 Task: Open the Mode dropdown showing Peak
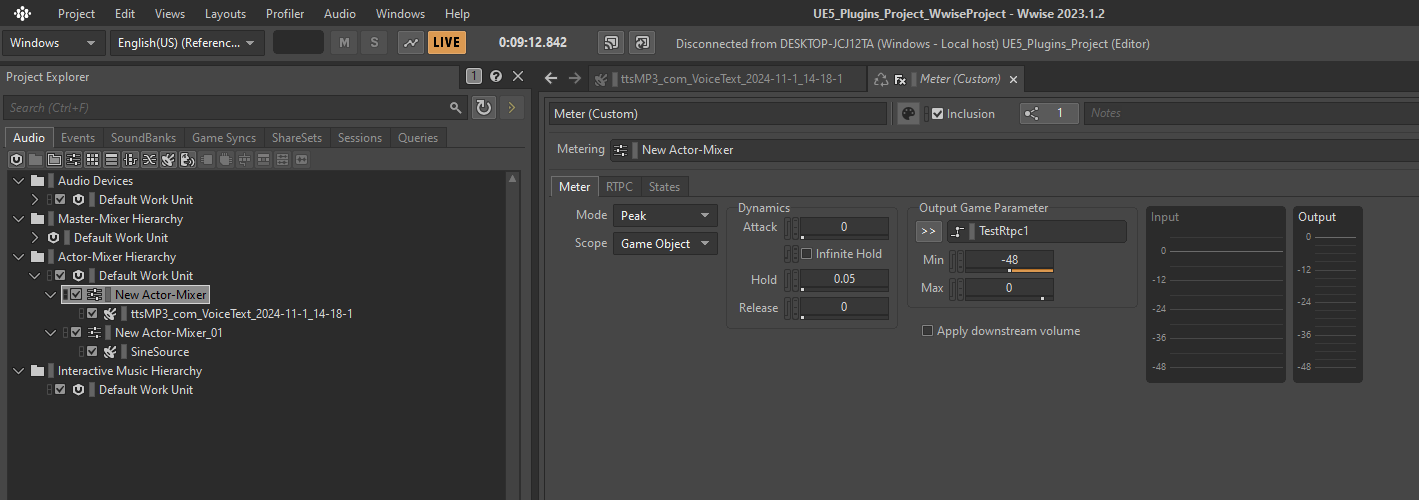[x=665, y=215]
